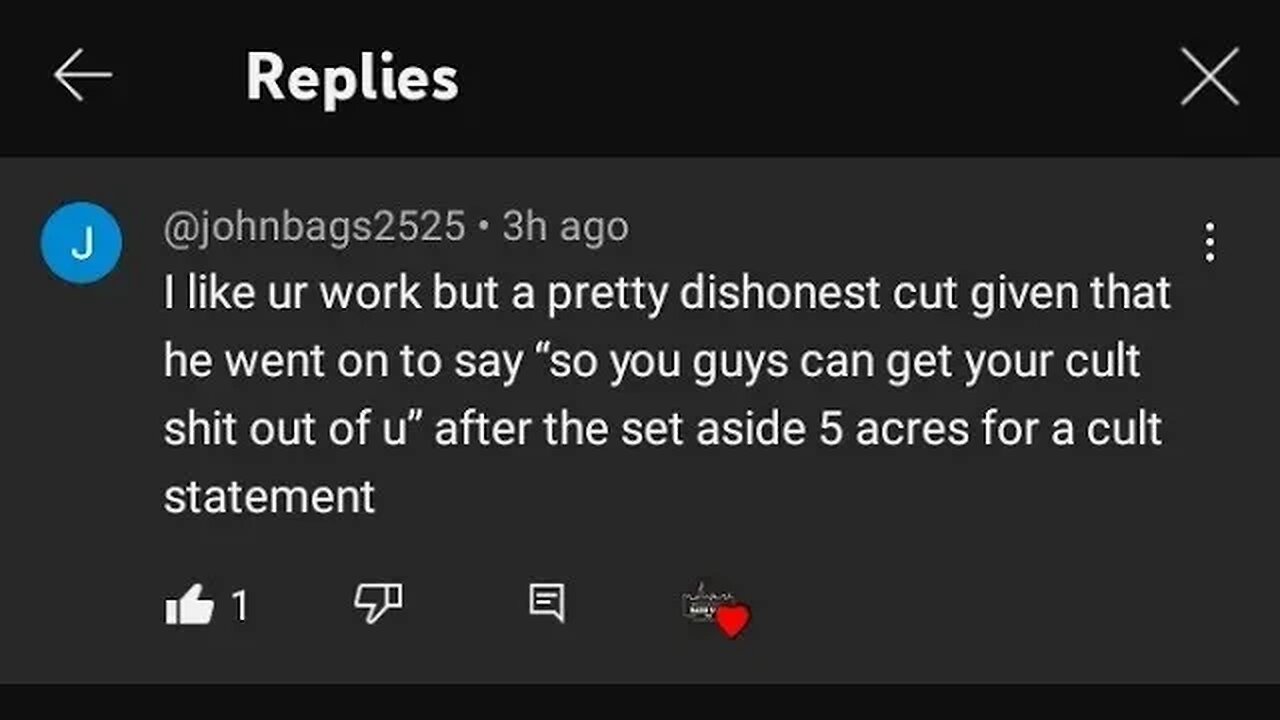Open @johnbags2525 channel link
Screen dimensions: 1280x720
[x=314, y=227]
